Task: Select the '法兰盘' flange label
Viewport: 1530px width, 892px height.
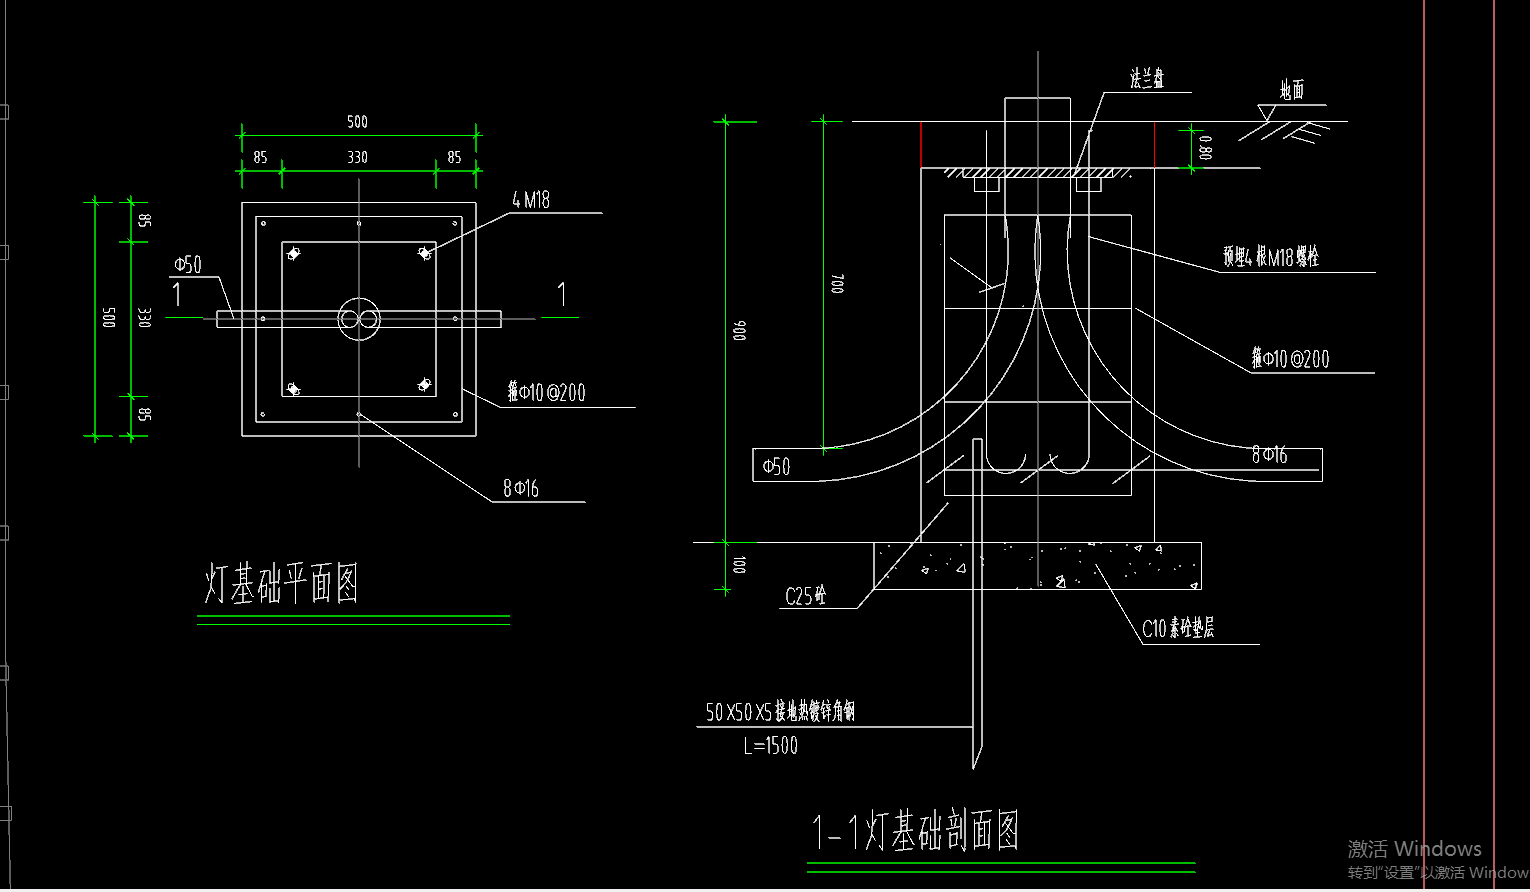Action: (1147, 78)
